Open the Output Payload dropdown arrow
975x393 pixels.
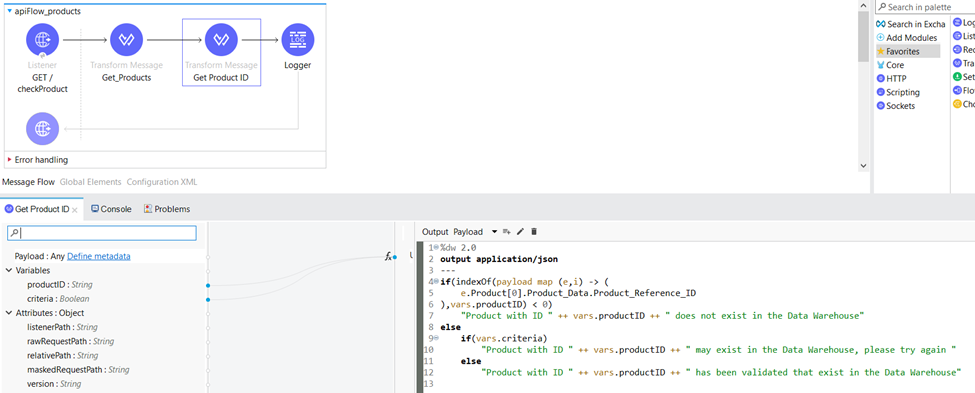494,231
